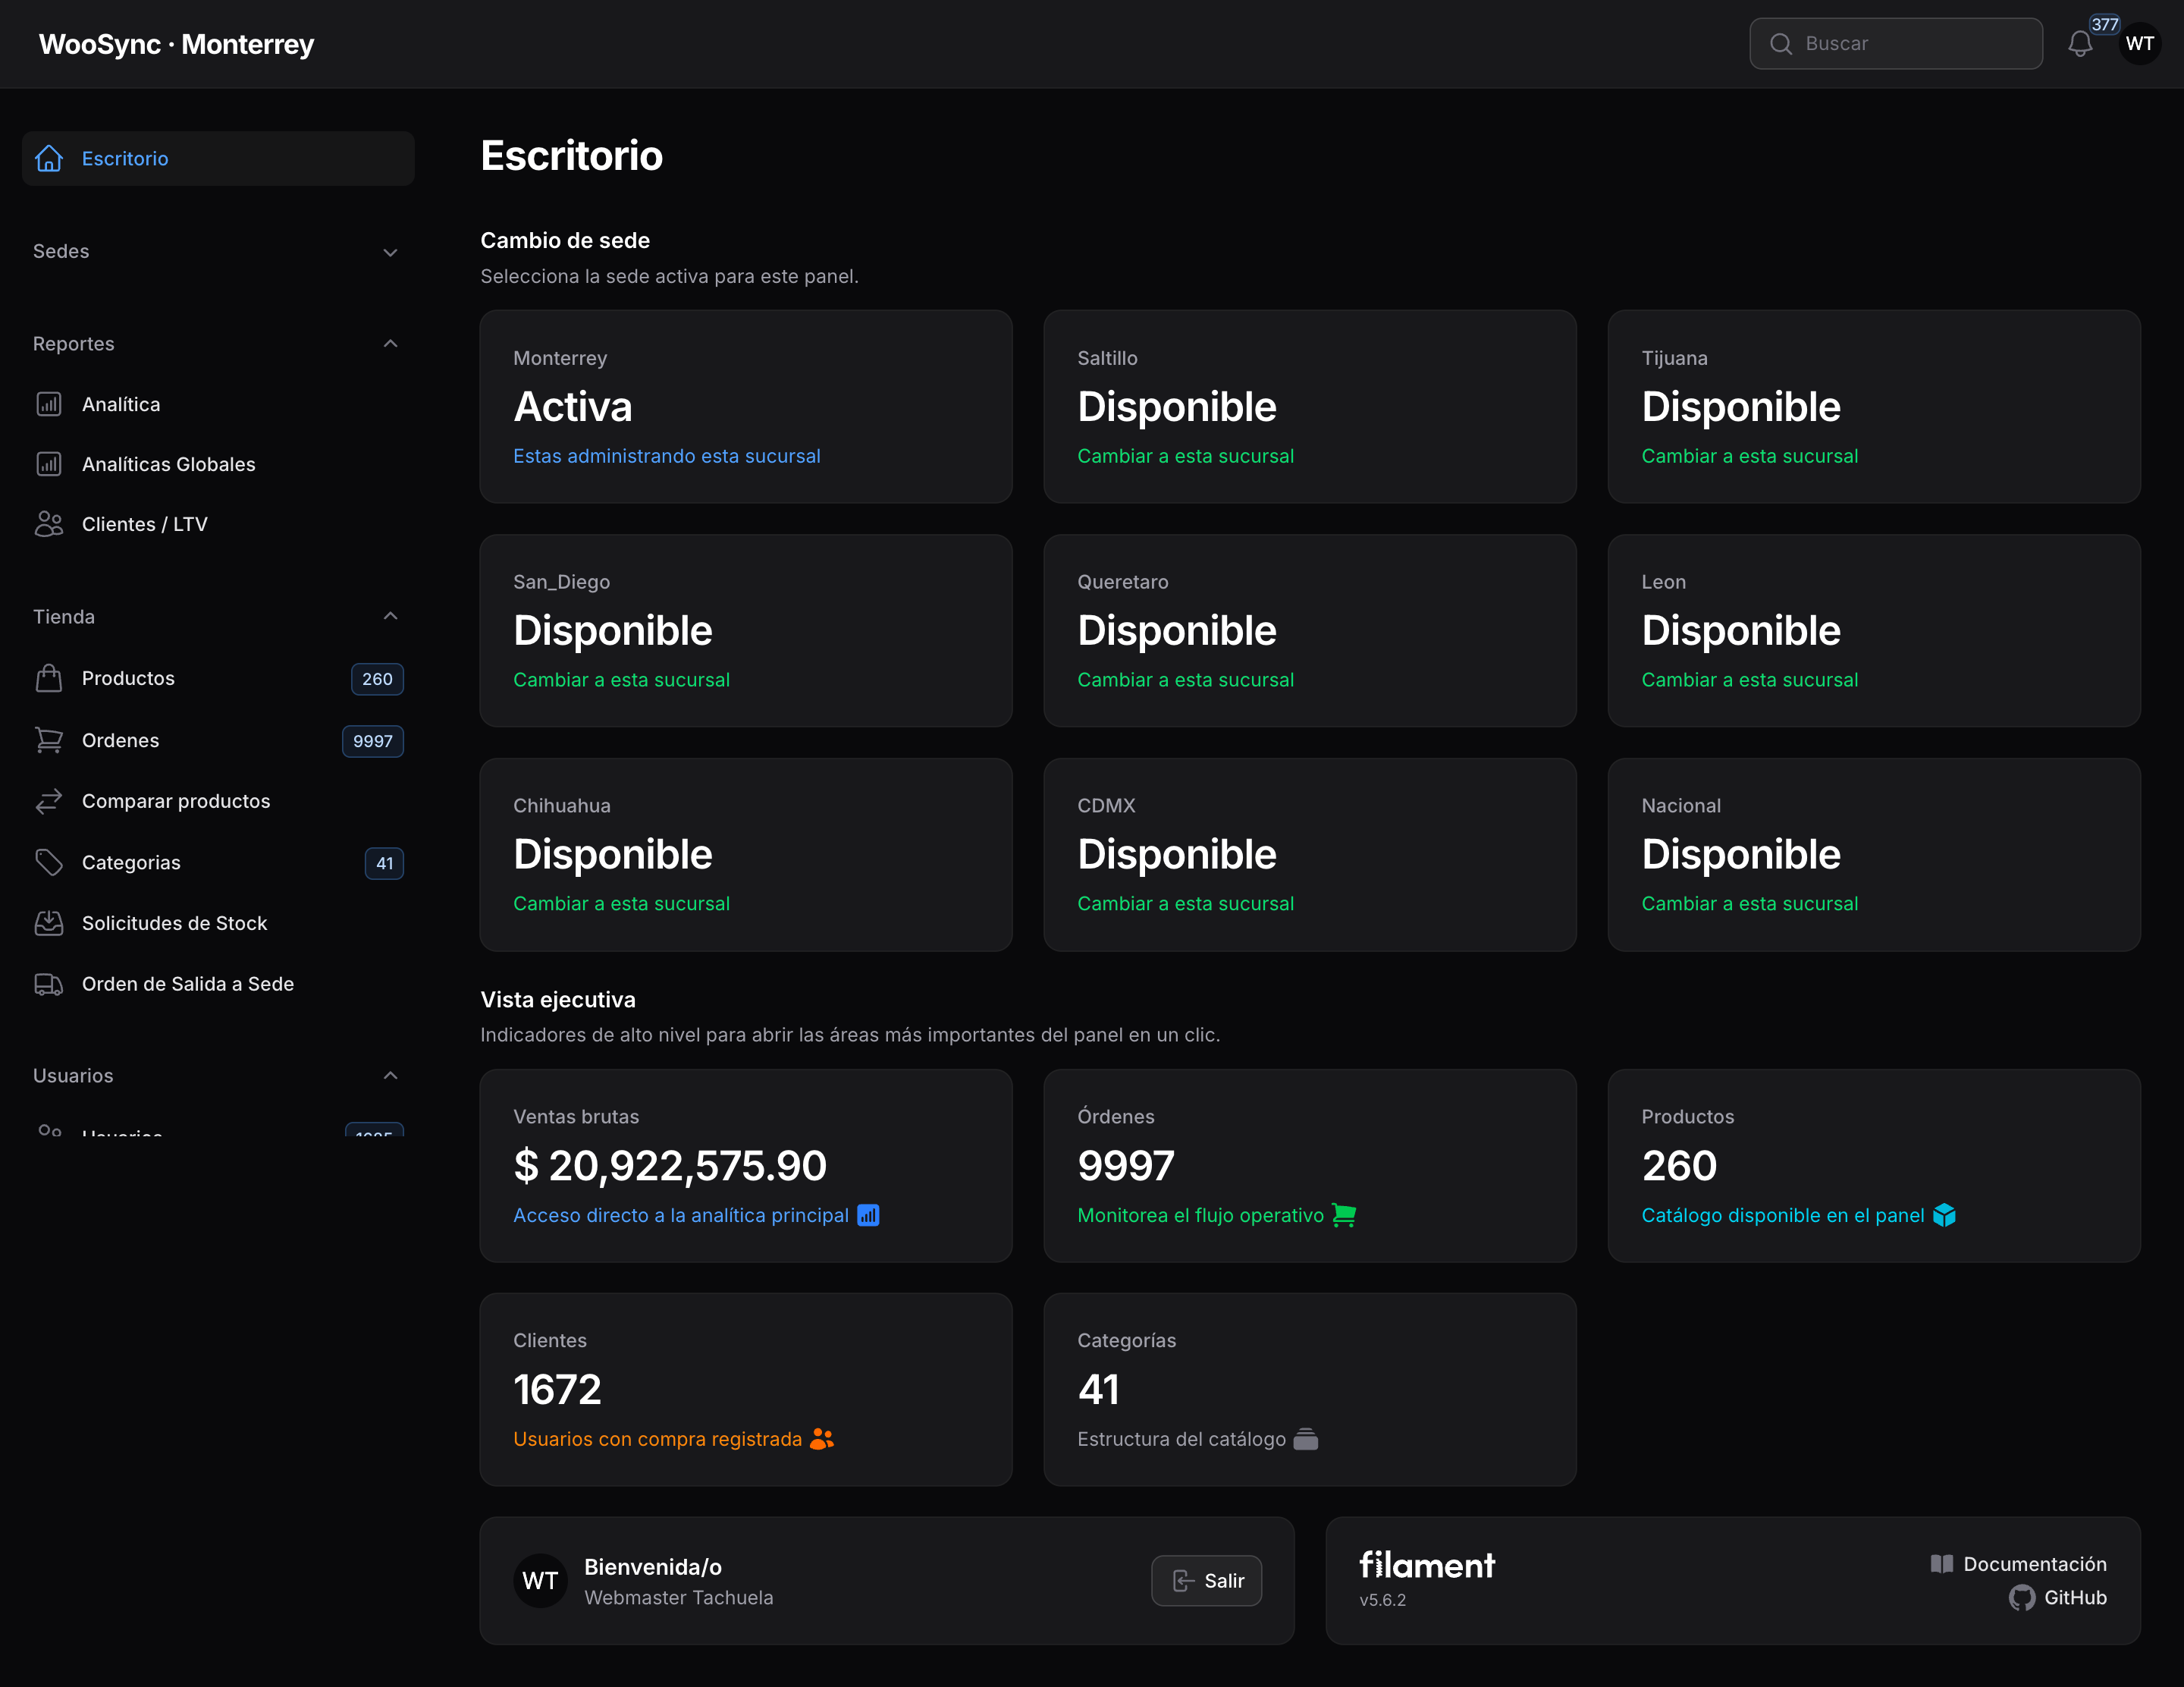Screen dimensions: 2184x1687
Task: Click the v5.6.2 version text
Action: (x=1382, y=1600)
